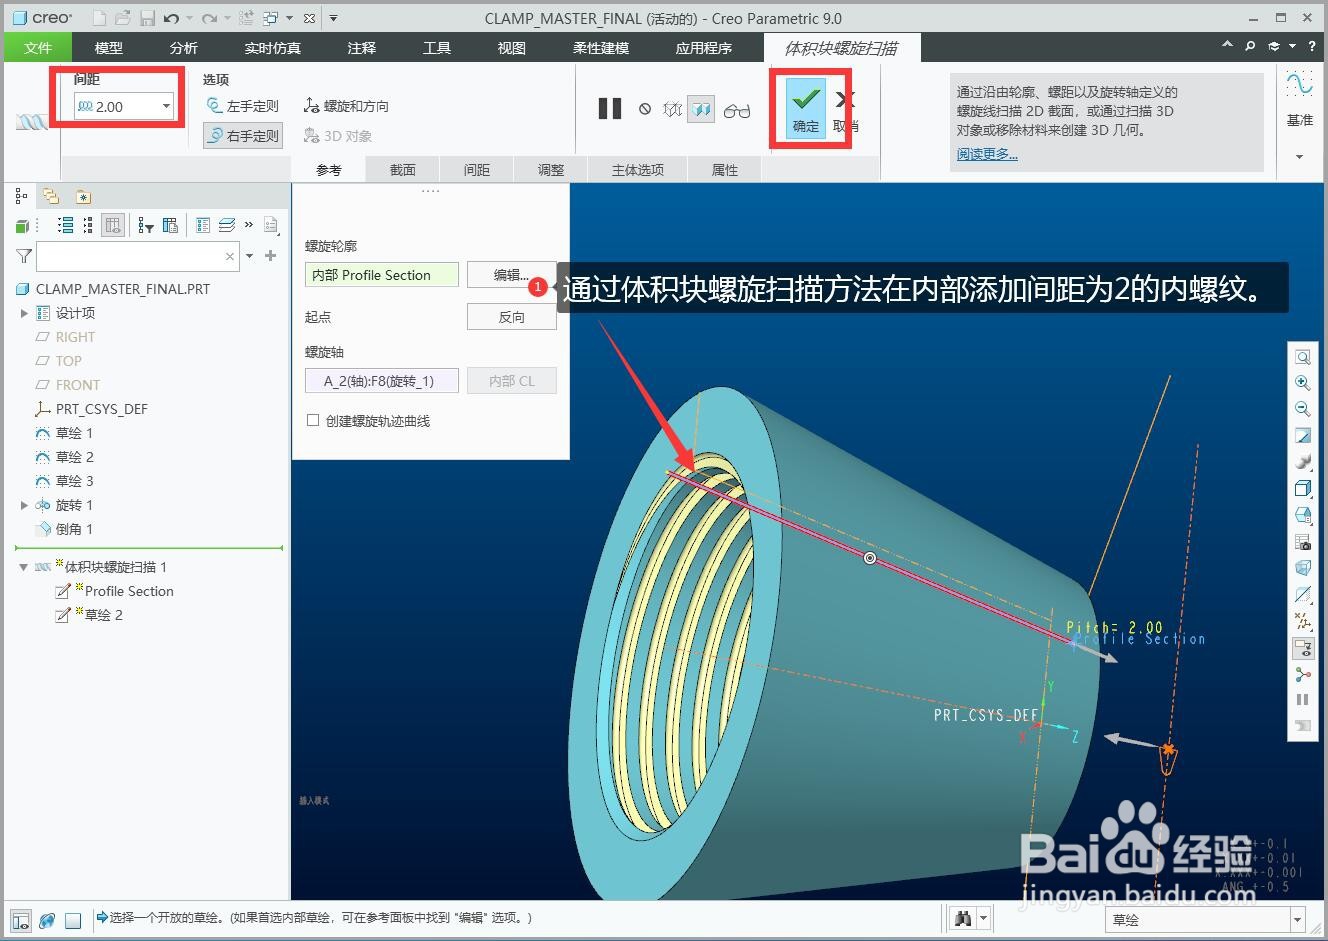This screenshot has width=1328, height=941.
Task: Click the 取消 cancel button
Action: tap(845, 110)
